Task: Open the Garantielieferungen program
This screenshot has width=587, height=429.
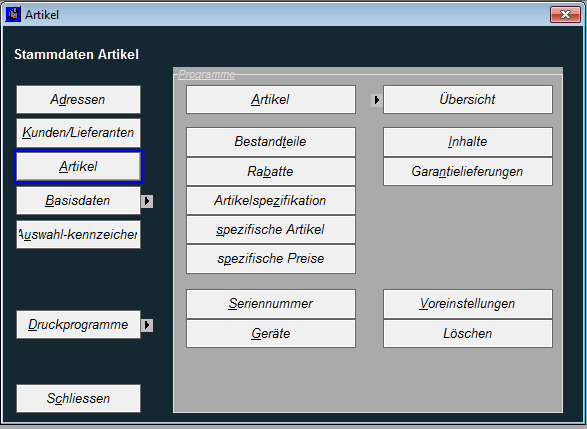Action: (x=468, y=171)
